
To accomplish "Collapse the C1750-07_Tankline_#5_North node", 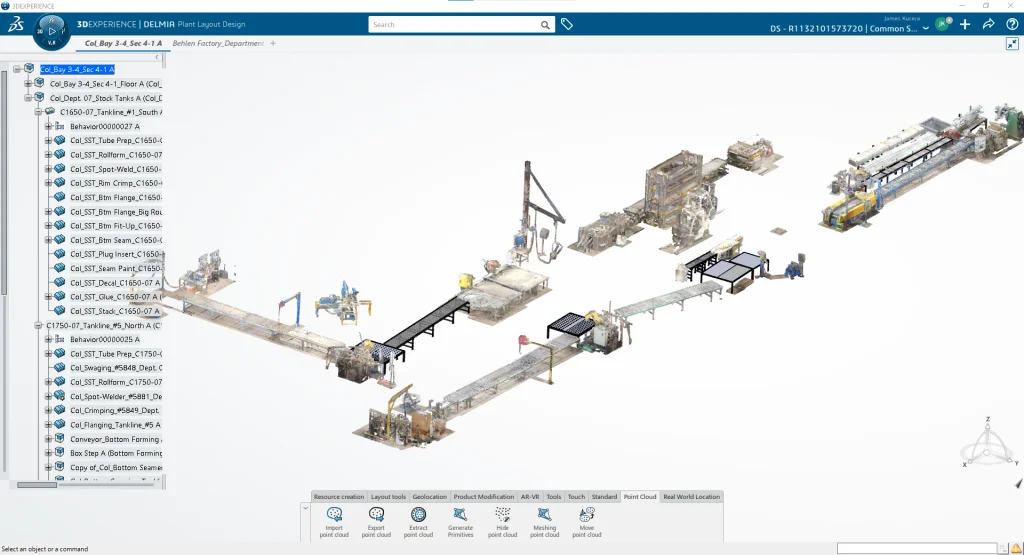I will [37, 325].
